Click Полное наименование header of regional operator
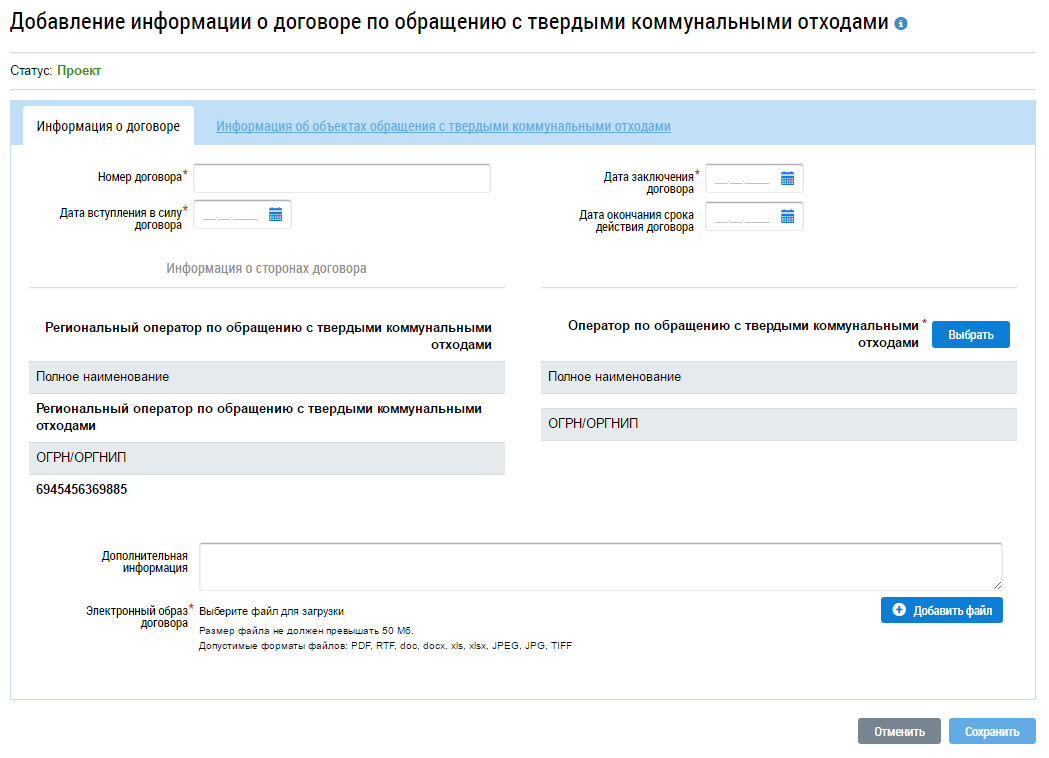Screen dimensions: 1049x758 (103, 377)
